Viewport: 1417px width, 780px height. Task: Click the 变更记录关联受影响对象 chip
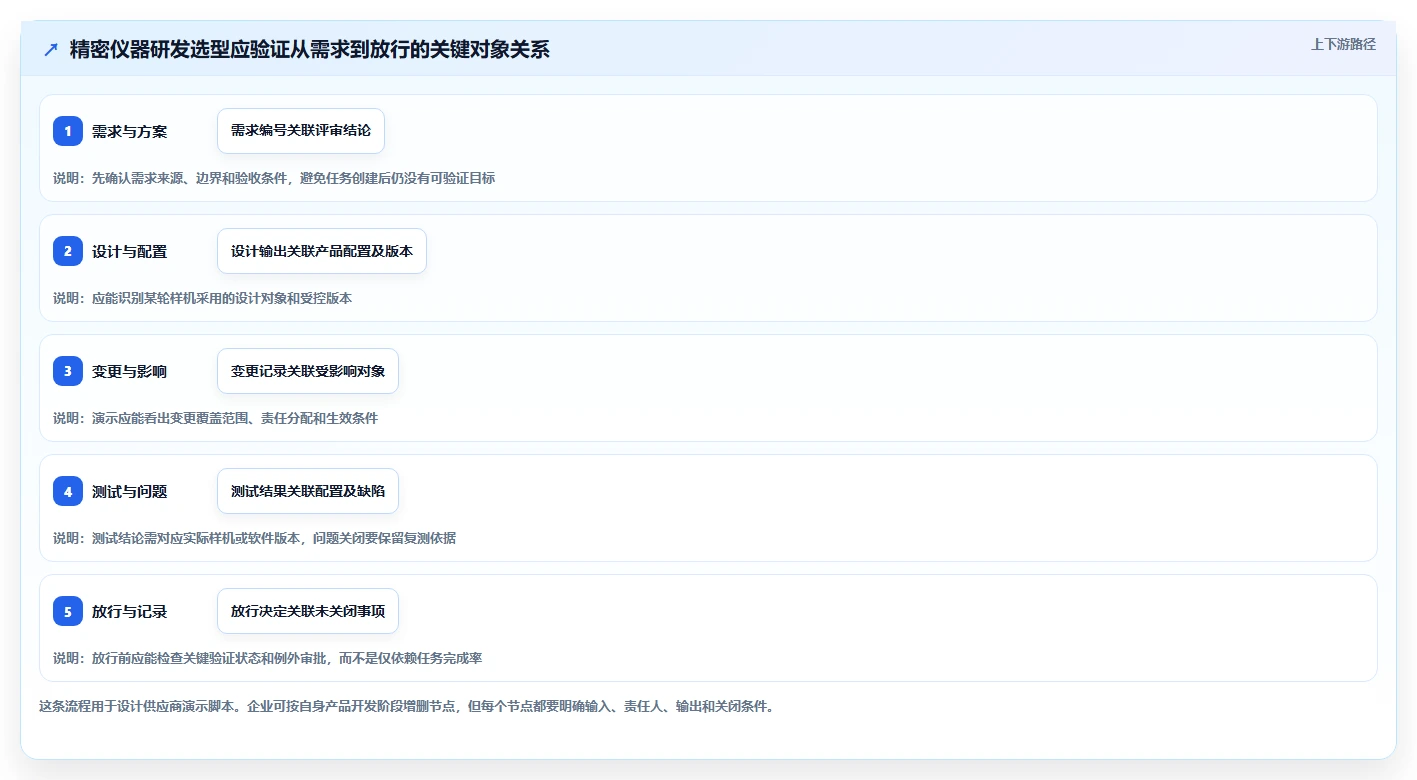(308, 371)
